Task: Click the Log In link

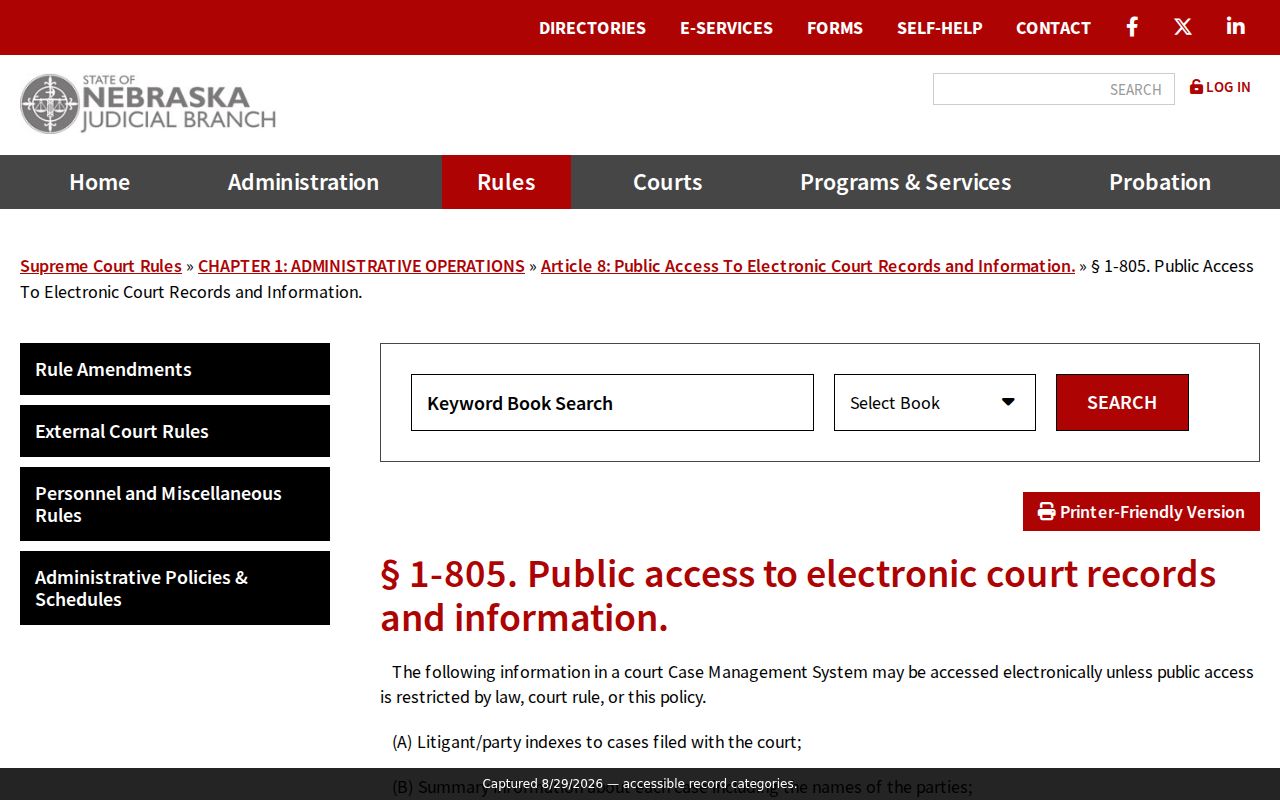Action: click(x=1220, y=87)
